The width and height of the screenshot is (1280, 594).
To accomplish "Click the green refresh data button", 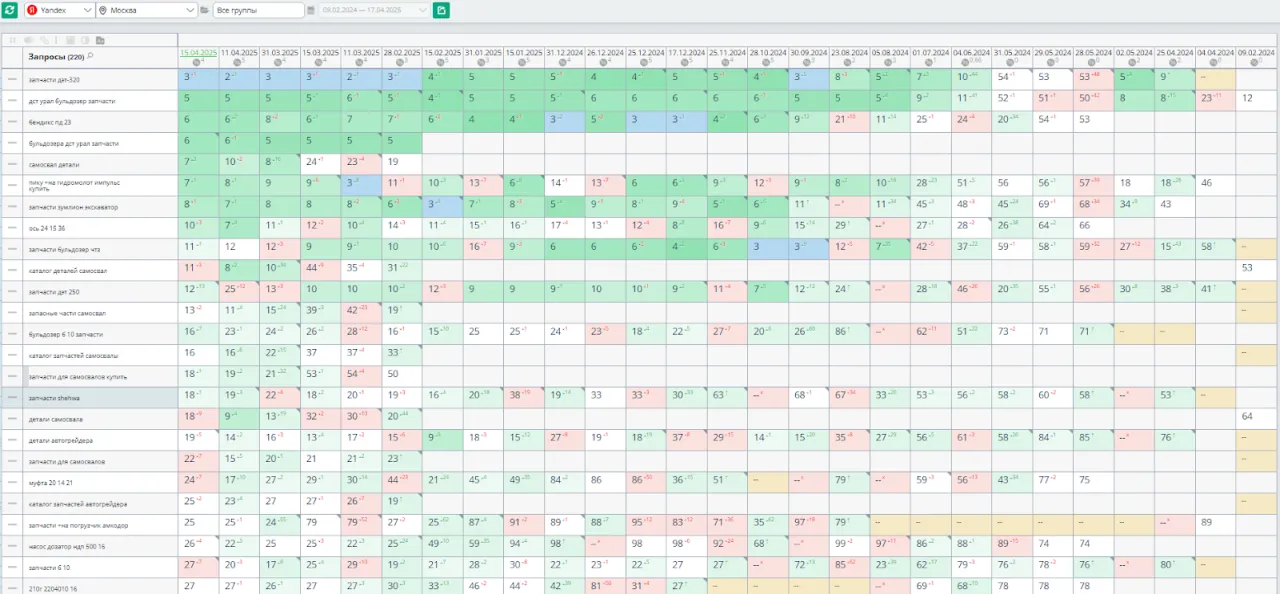I will 10,10.
